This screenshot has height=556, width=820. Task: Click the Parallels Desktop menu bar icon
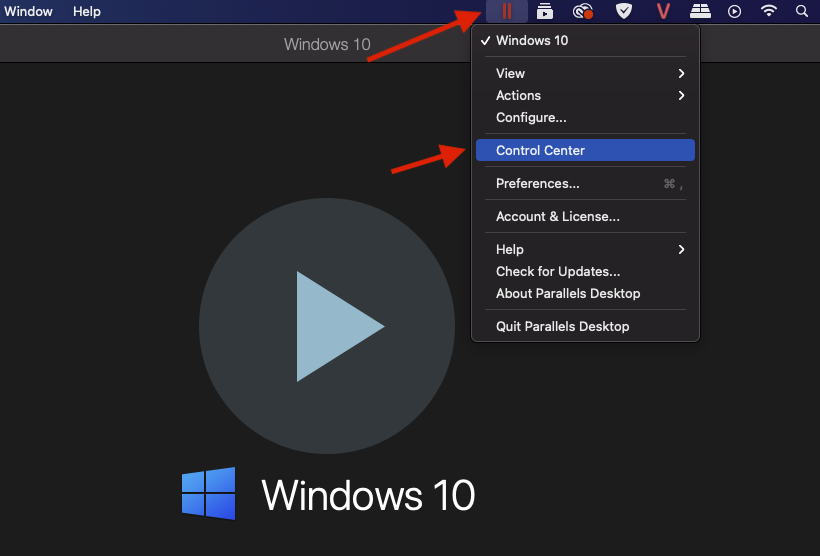pos(507,11)
